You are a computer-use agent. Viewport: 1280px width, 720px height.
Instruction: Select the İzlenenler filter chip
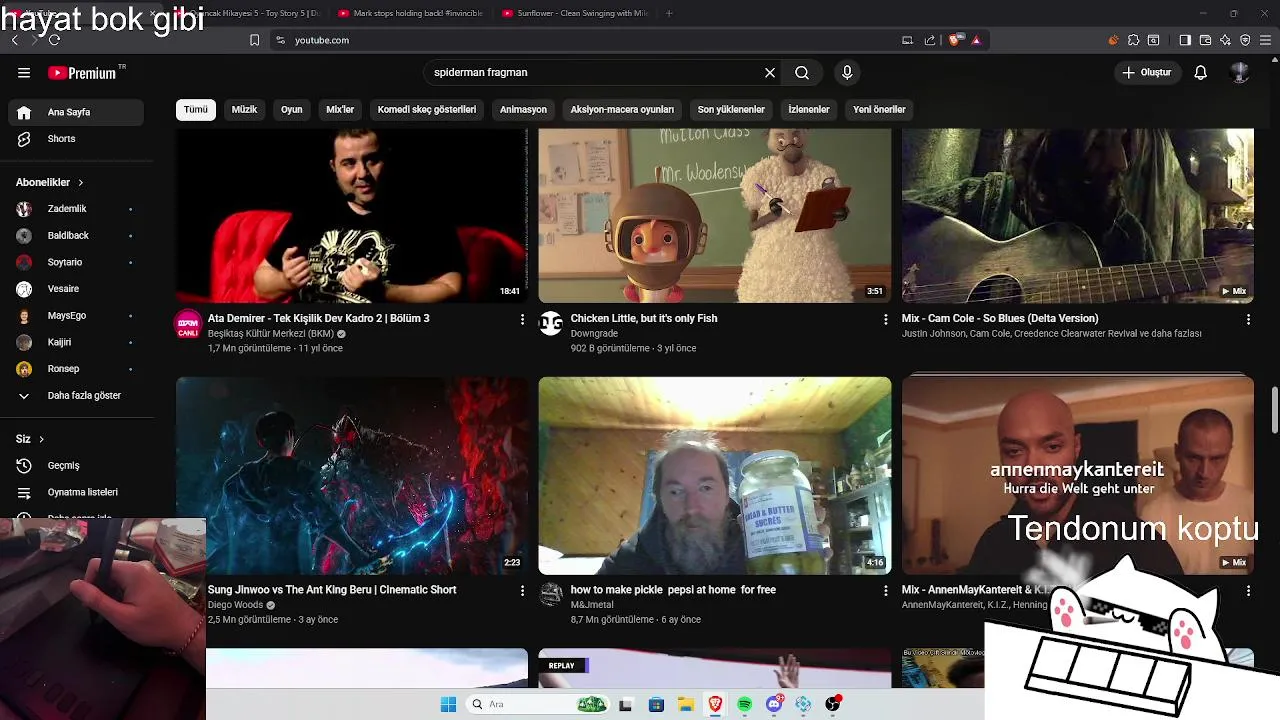pos(809,110)
